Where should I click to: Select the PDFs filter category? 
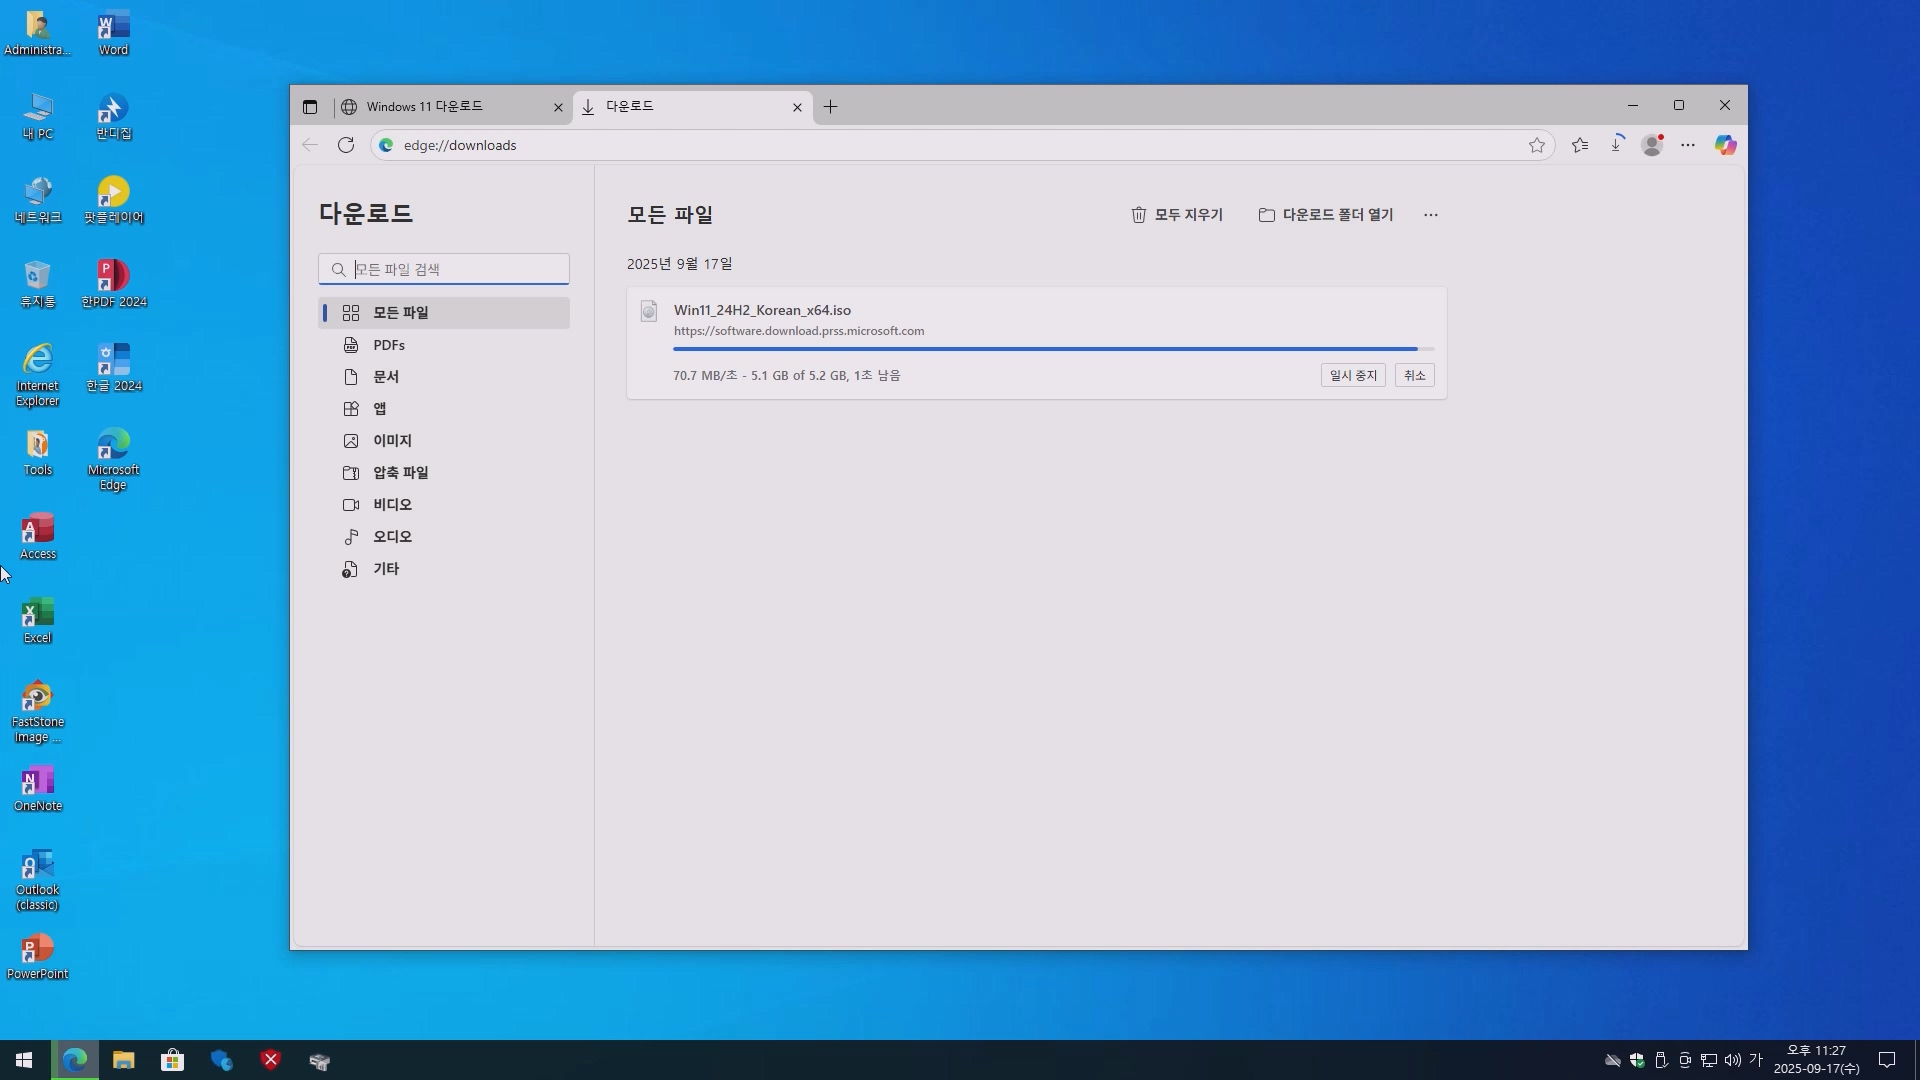(389, 345)
